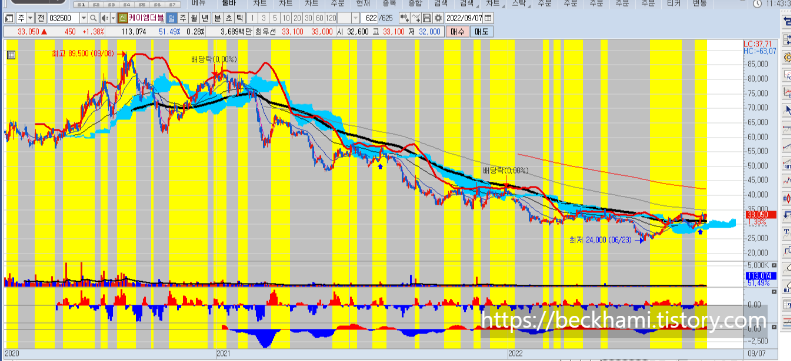Choose the 120 interval button
Screen dimensions: 791x361
click(x=331, y=18)
